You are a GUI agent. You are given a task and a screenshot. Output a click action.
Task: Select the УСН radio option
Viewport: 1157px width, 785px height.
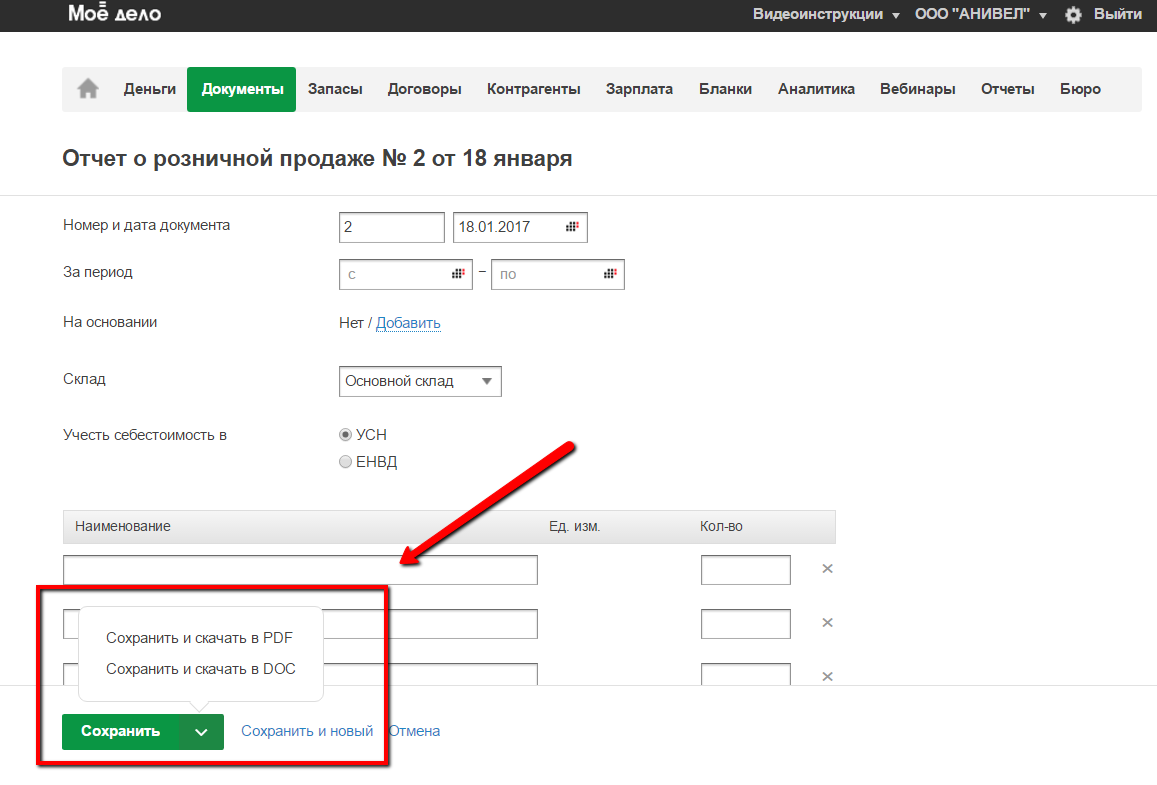pyautogui.click(x=346, y=435)
